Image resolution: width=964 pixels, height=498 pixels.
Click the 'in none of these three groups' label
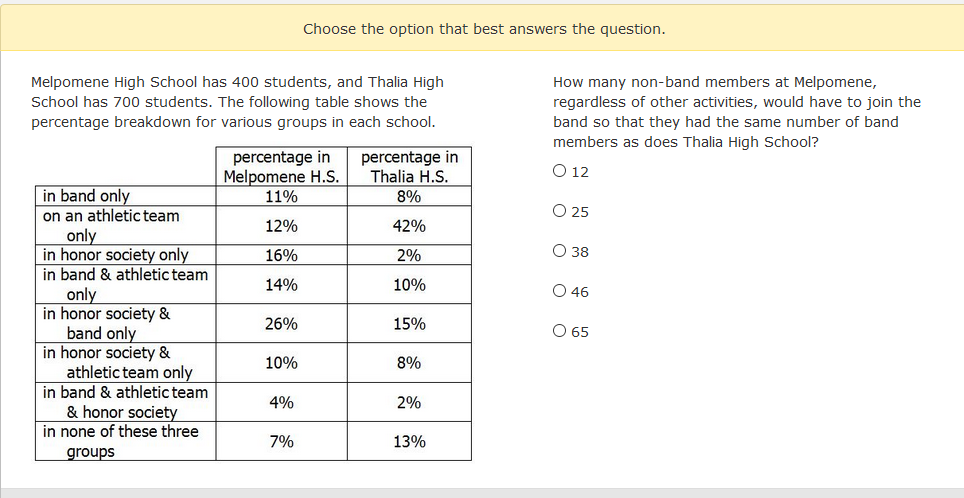pos(120,441)
